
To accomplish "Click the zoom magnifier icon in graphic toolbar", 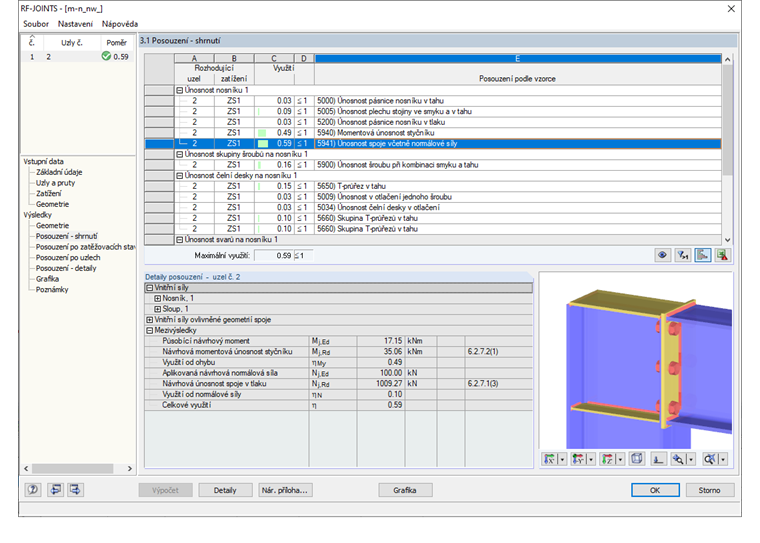I will (x=678, y=459).
